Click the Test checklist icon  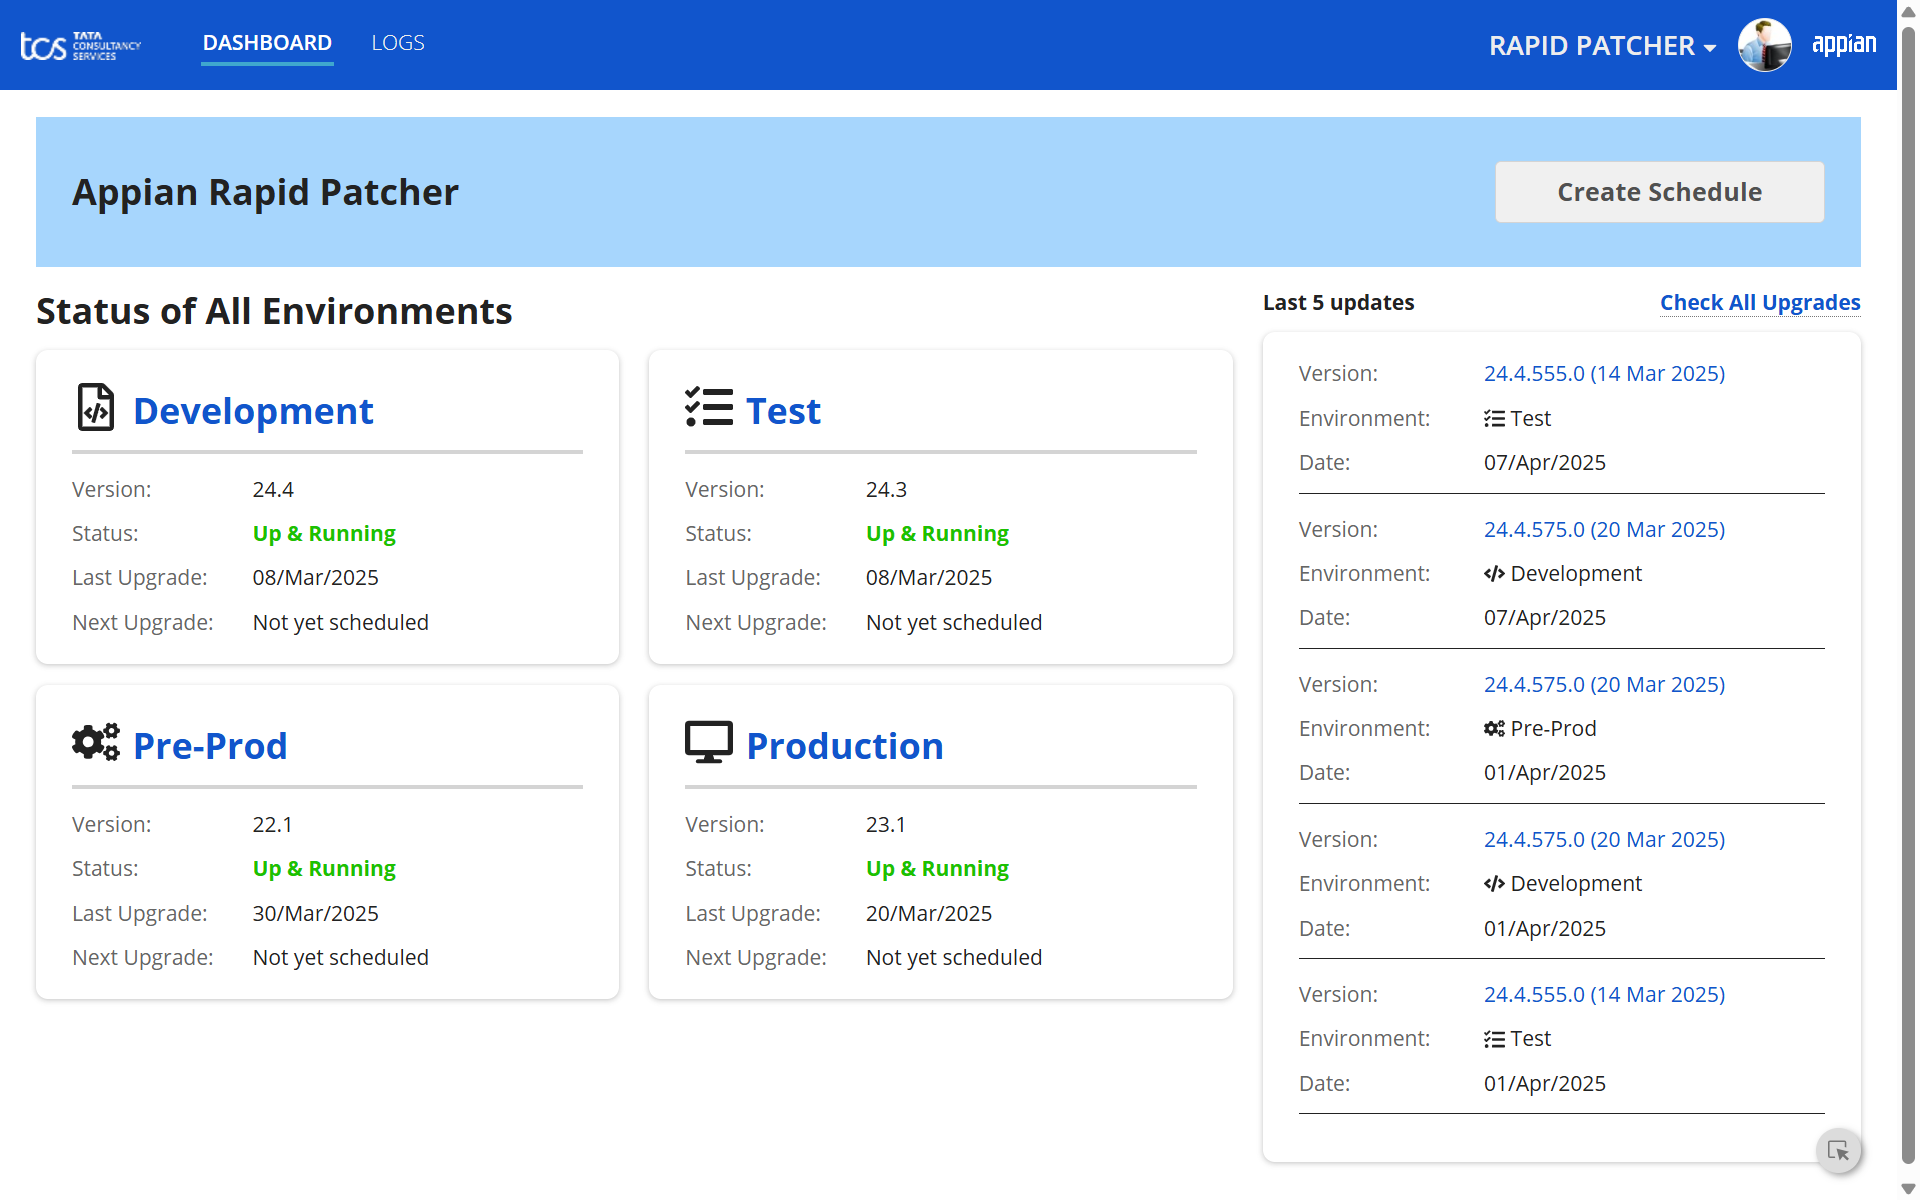coord(709,407)
